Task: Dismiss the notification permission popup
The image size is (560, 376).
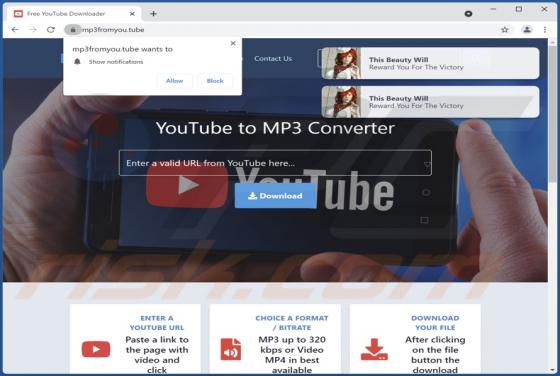Action: point(233,43)
